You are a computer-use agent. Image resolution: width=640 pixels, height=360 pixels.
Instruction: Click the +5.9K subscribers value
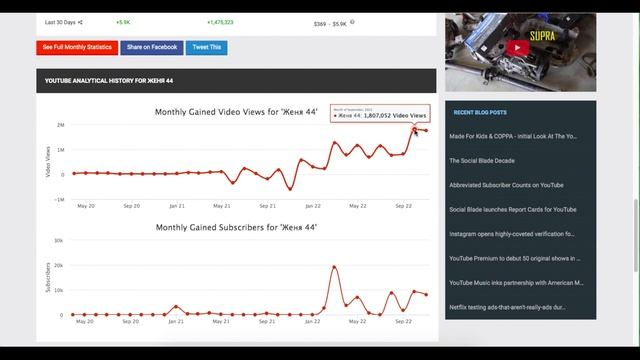coord(123,22)
